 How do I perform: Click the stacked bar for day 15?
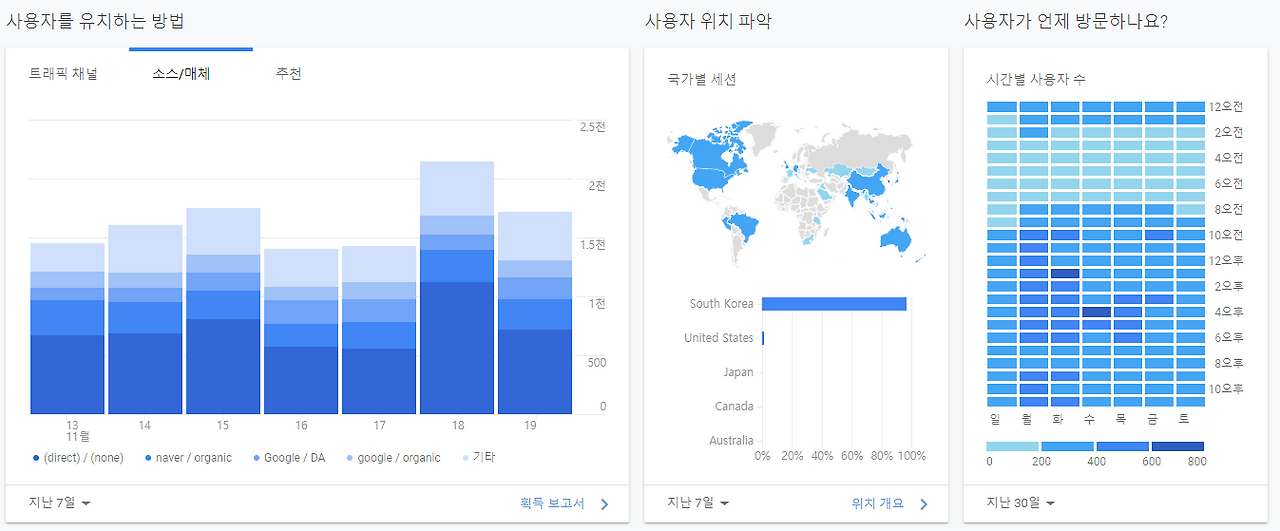tap(223, 311)
